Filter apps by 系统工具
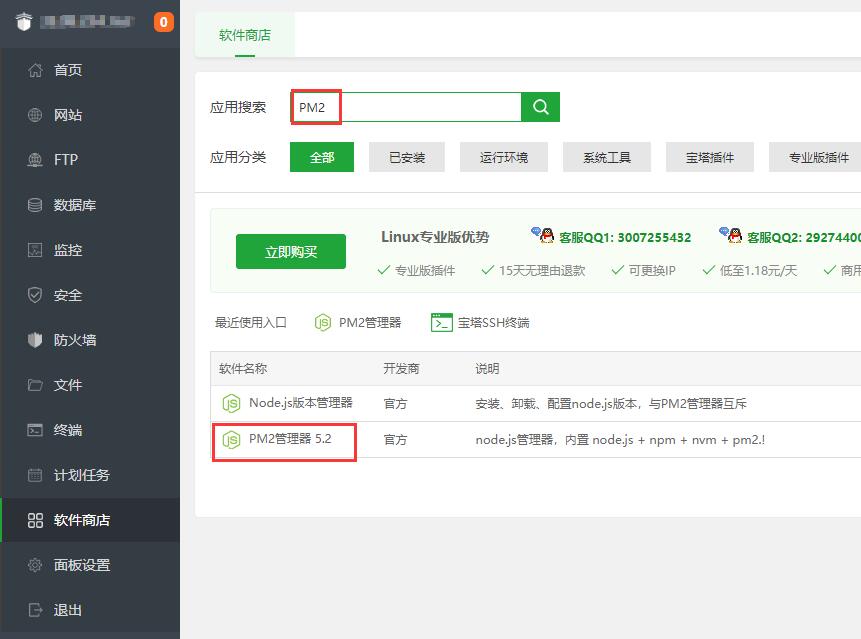Image resolution: width=861 pixels, height=639 pixels. click(607, 157)
